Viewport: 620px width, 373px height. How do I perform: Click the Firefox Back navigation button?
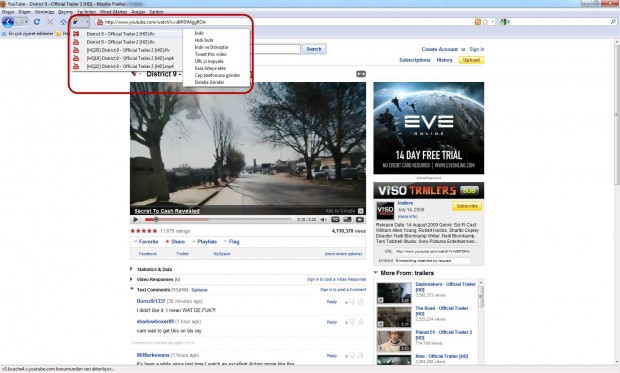(x=8, y=22)
